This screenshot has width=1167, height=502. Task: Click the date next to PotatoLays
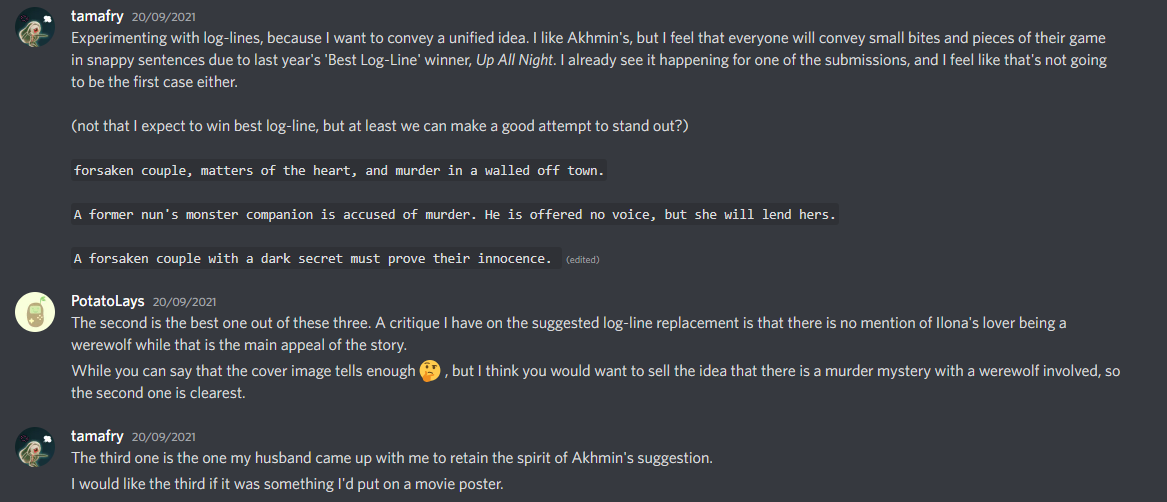coord(184,301)
